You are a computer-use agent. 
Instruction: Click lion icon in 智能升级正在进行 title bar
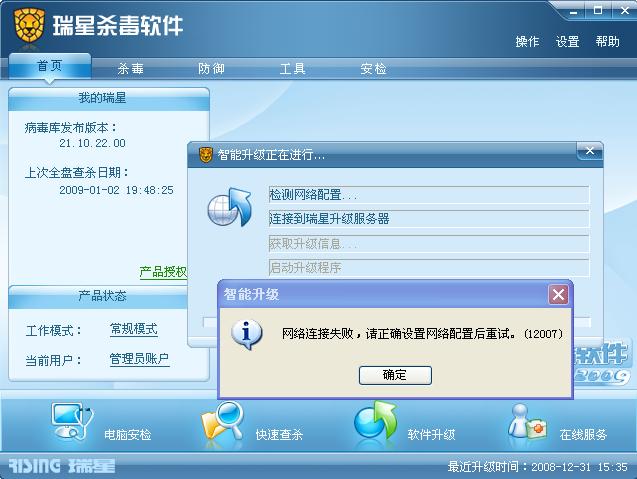coord(206,155)
